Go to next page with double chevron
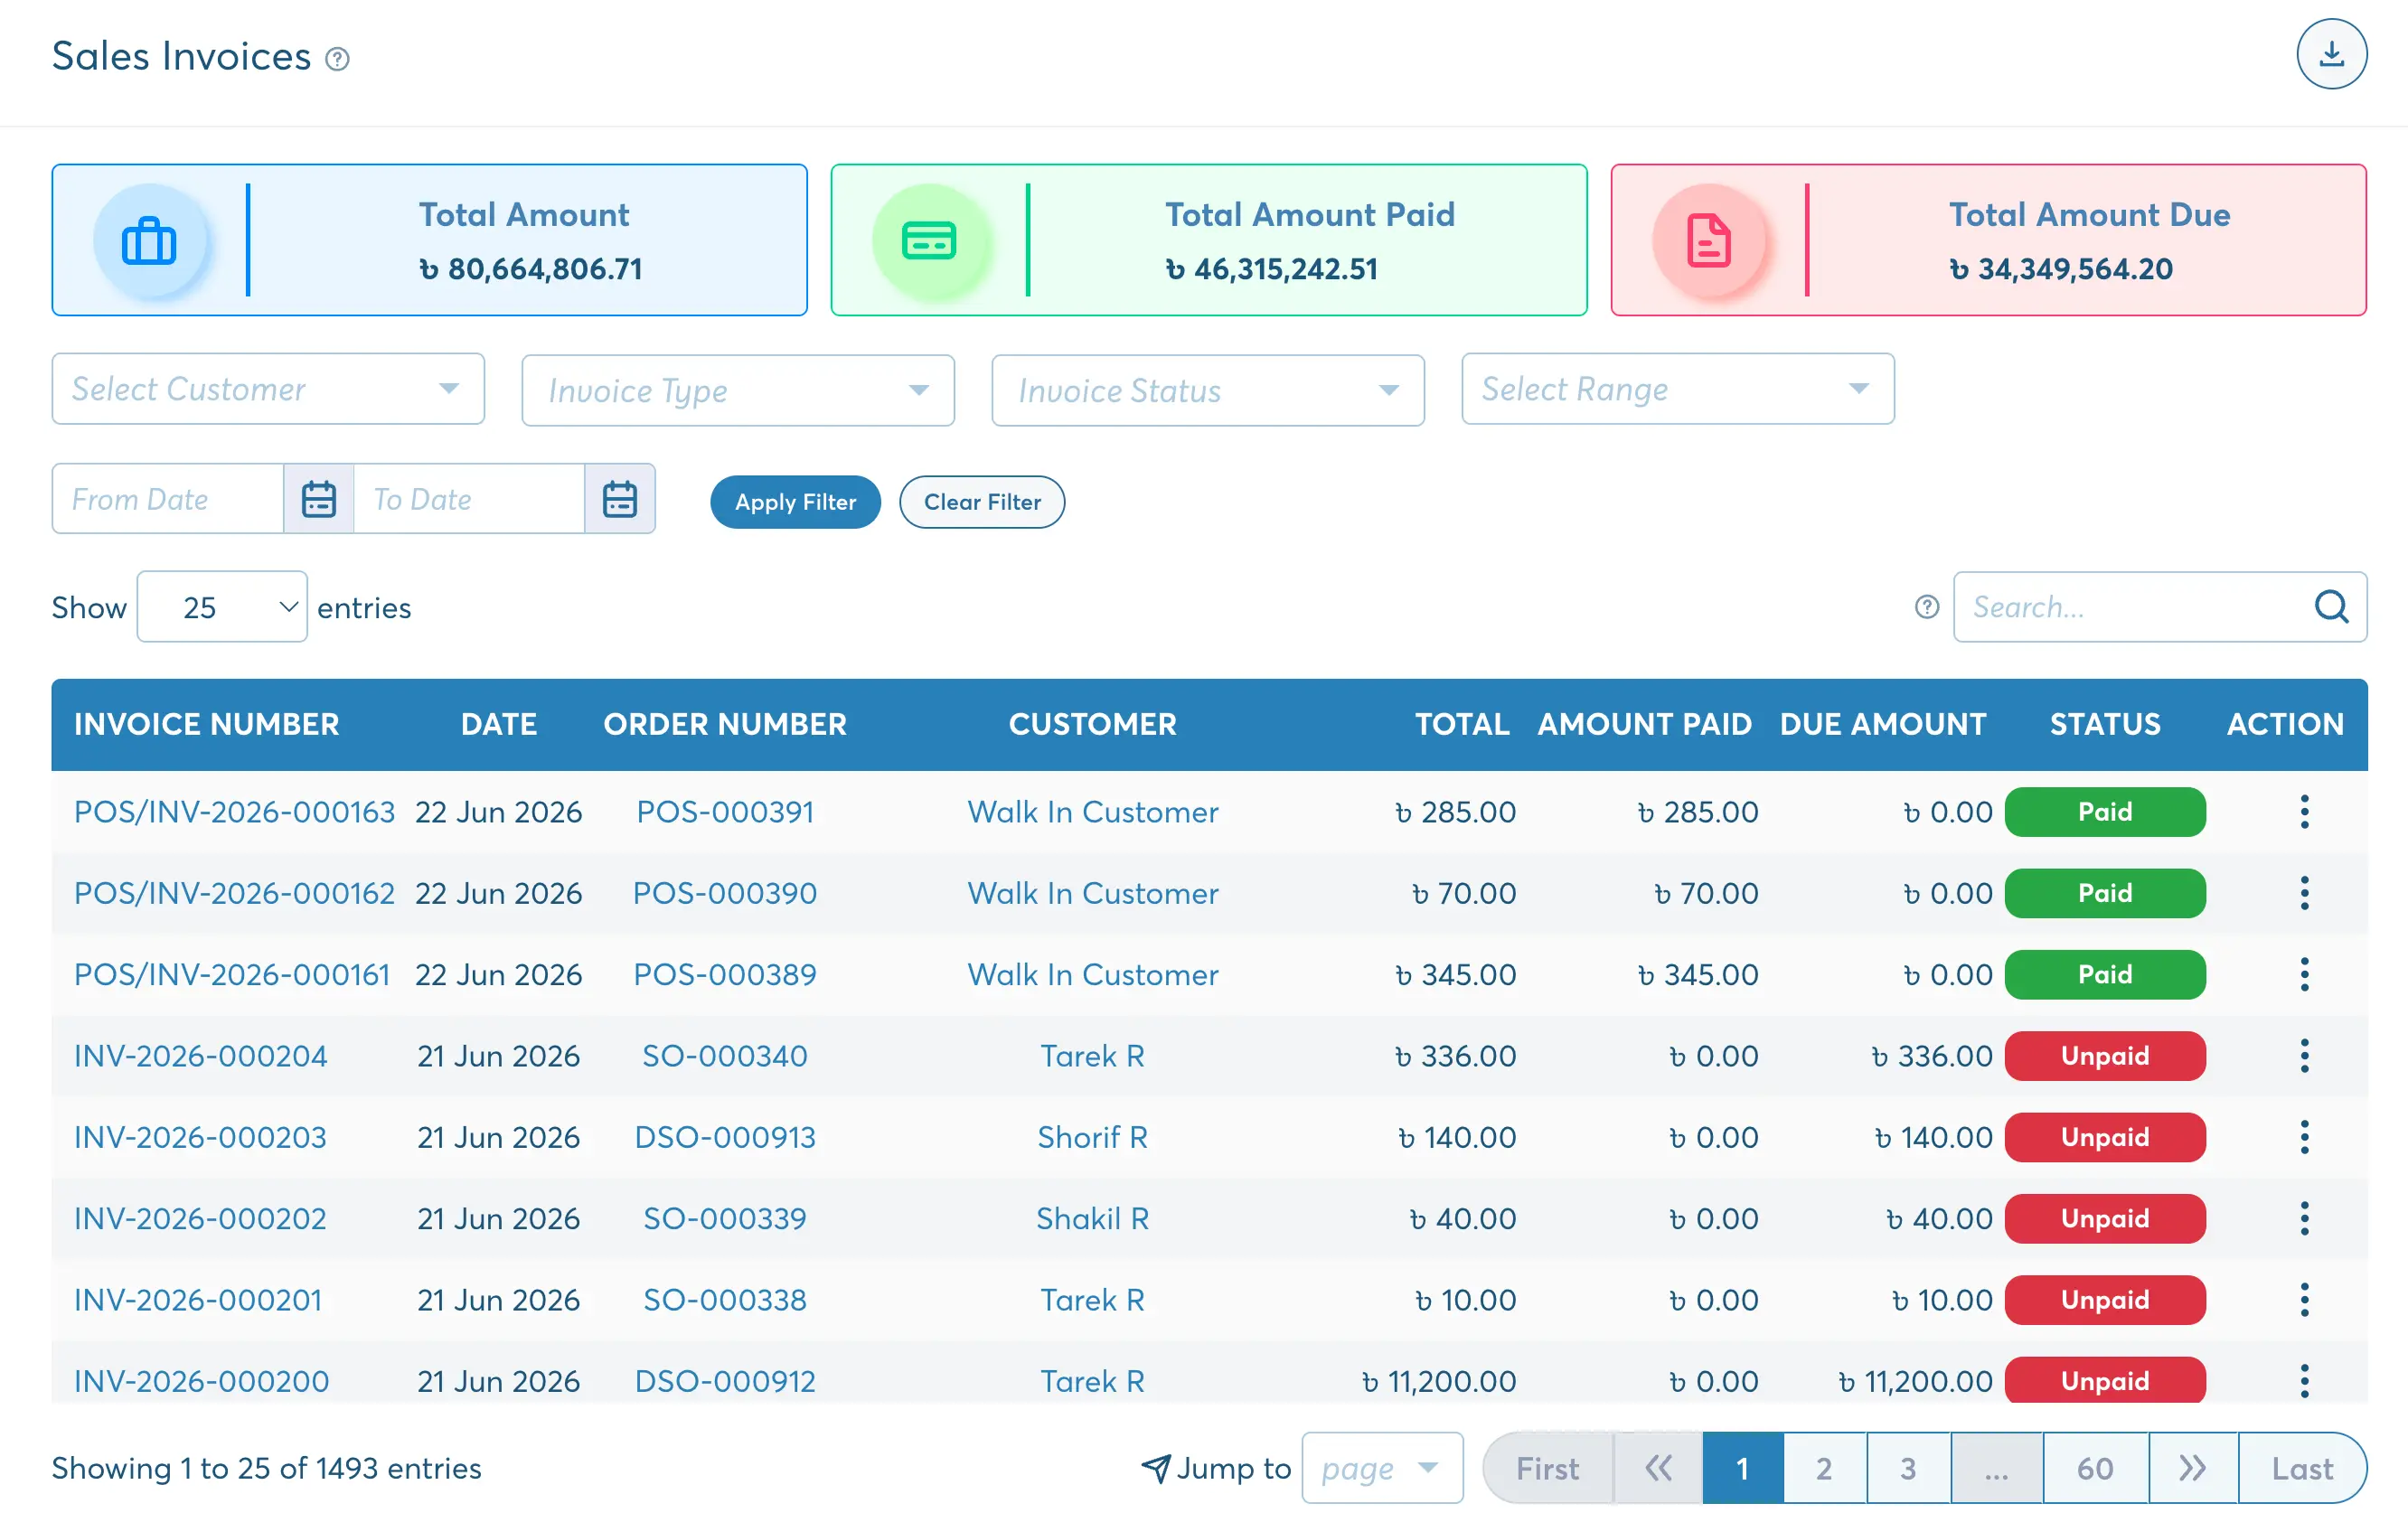The width and height of the screenshot is (2408, 1513). click(x=2192, y=1467)
